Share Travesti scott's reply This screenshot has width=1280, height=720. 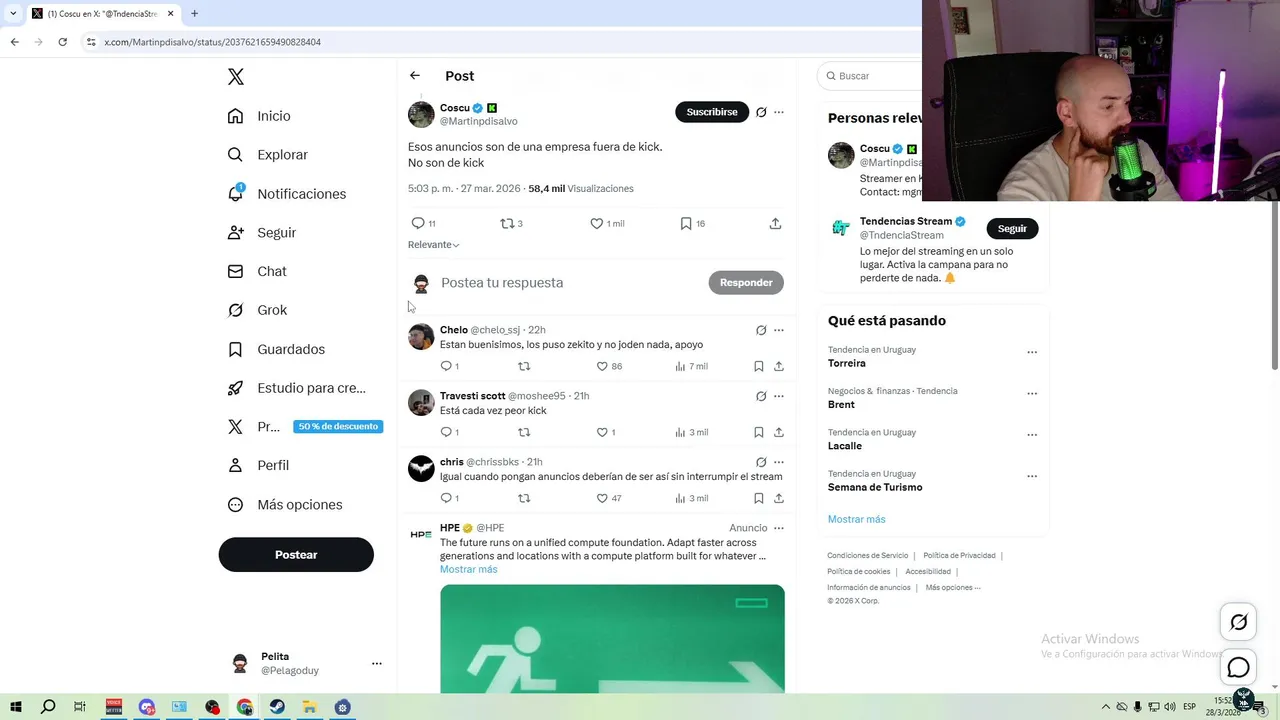[779, 432]
